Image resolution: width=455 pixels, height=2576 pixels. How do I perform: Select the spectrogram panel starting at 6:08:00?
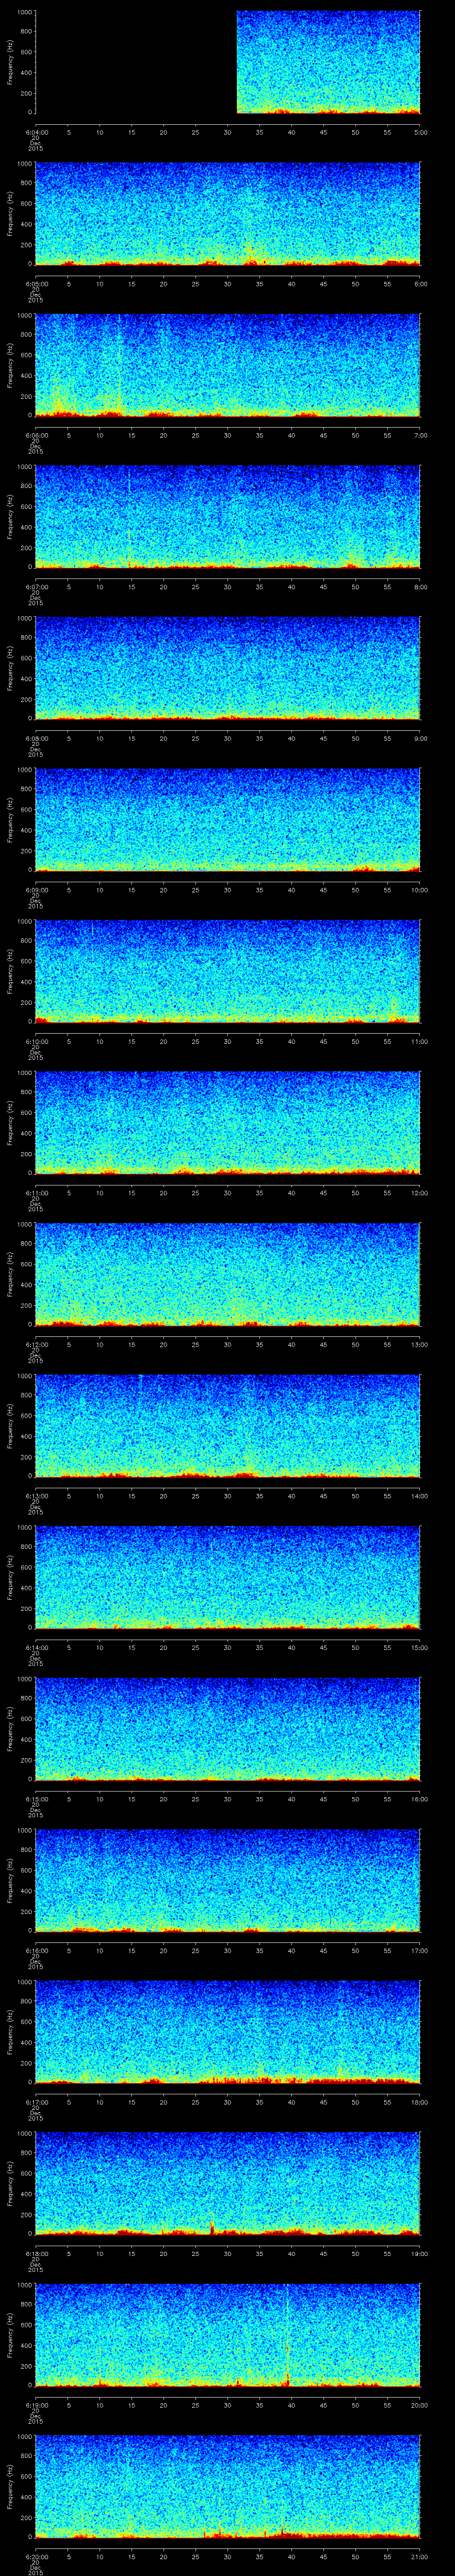tap(228, 669)
